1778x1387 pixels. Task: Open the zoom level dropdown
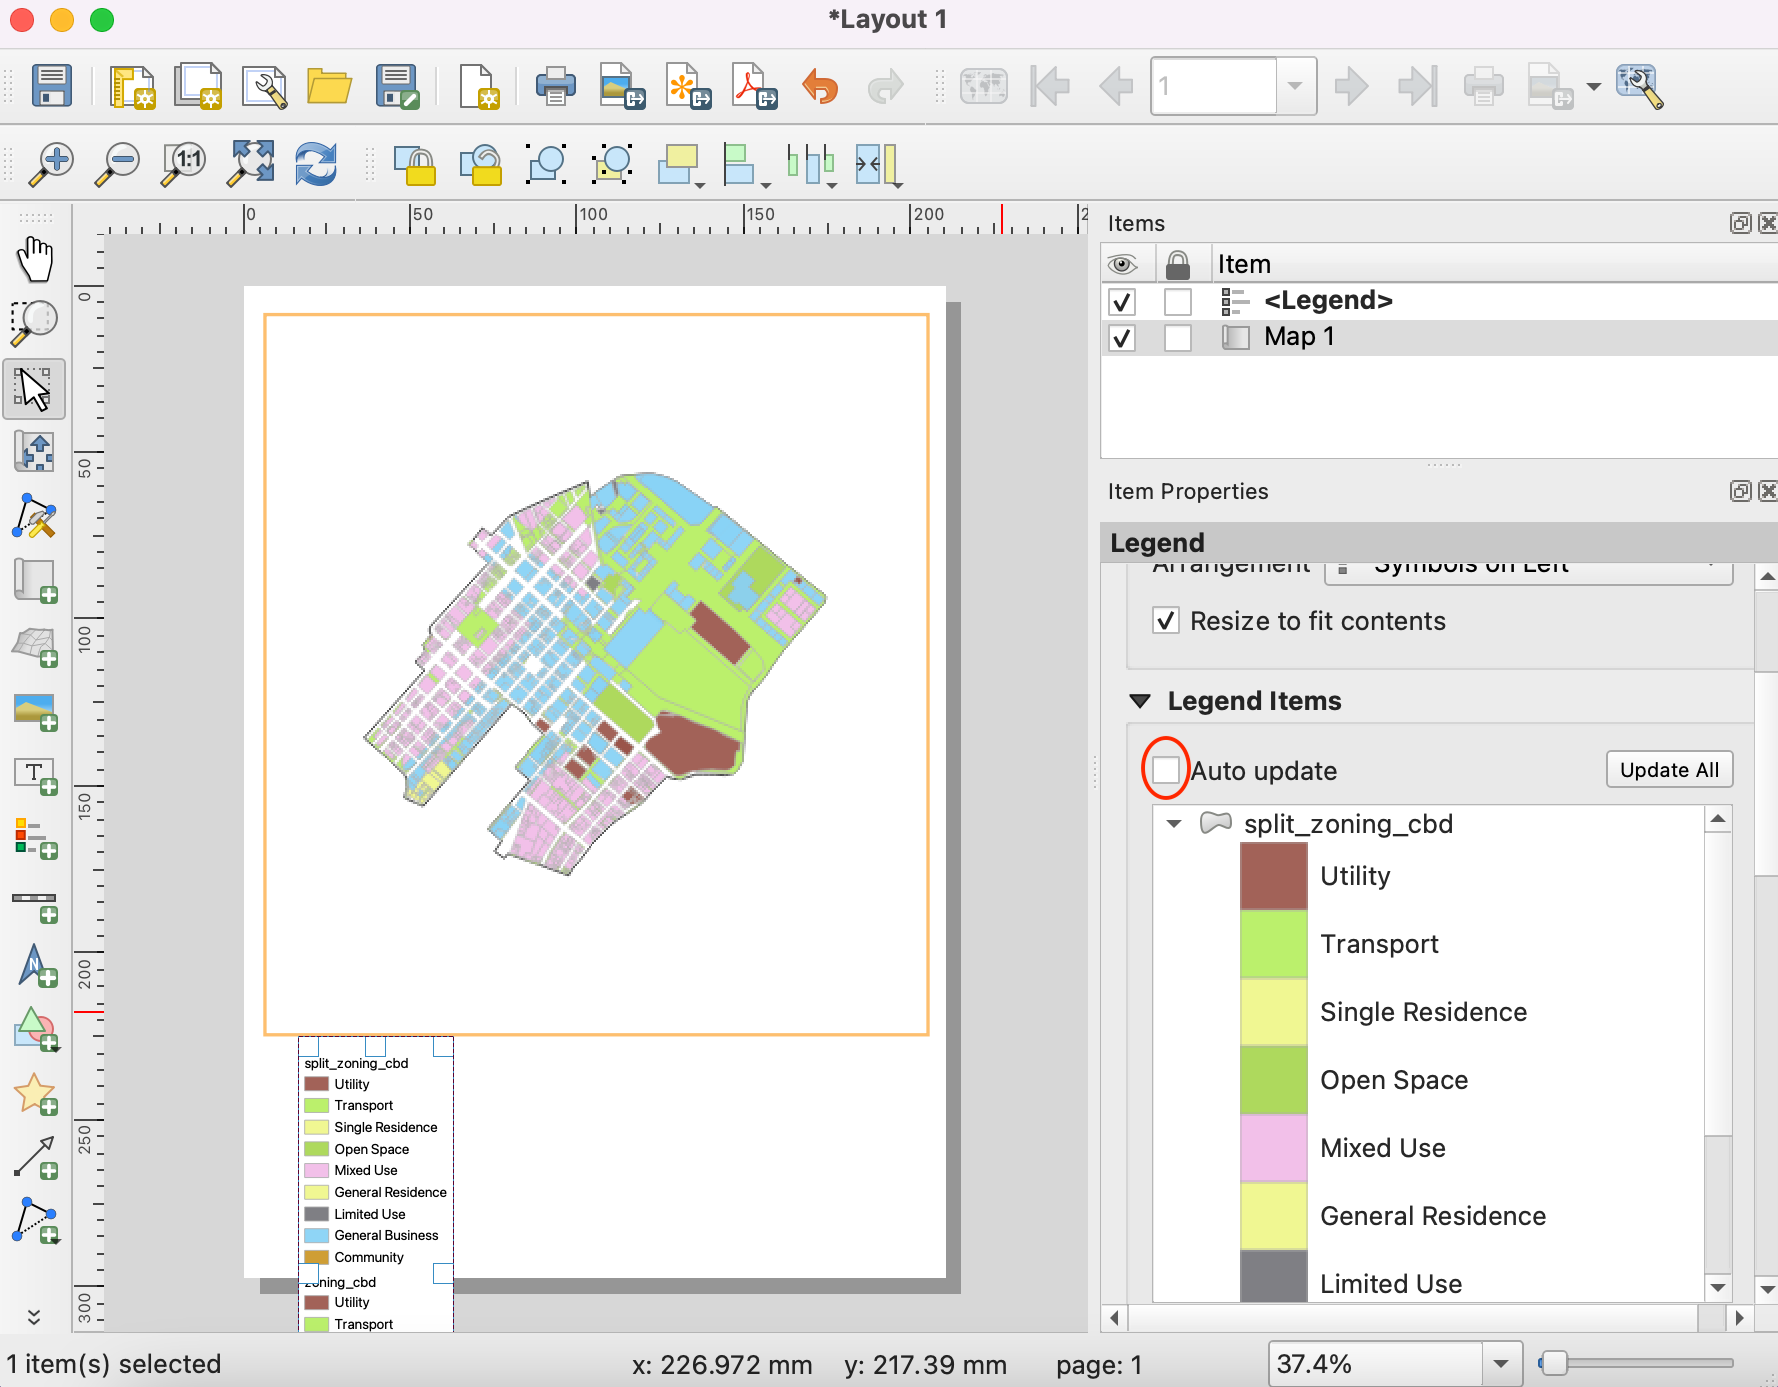tap(1500, 1364)
